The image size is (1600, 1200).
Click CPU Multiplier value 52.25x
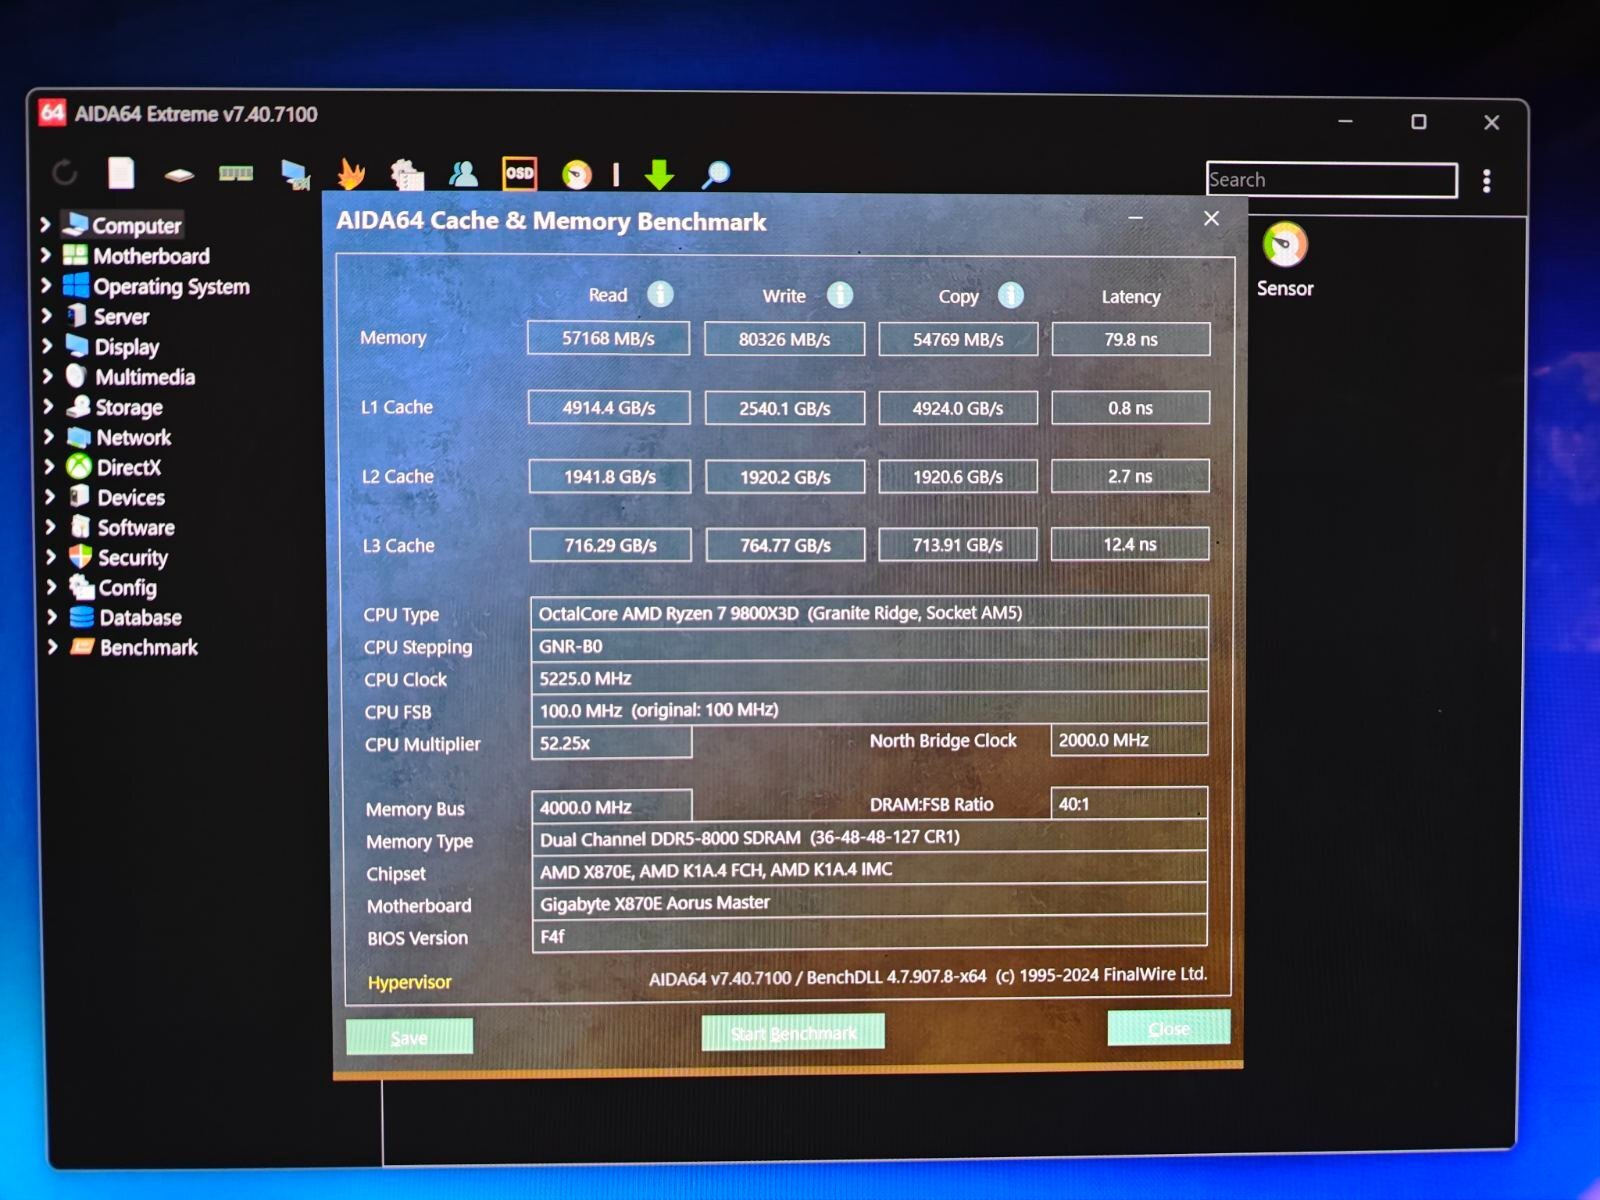611,742
